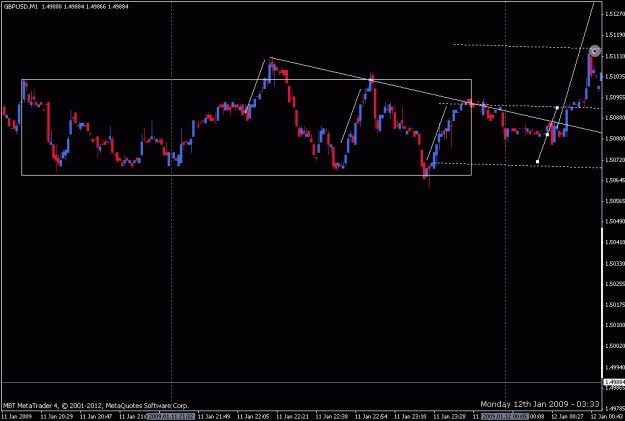Click the '11 Jan 23:10' time axis label
Viewport: 625px width, 421px height.
click(x=410, y=417)
